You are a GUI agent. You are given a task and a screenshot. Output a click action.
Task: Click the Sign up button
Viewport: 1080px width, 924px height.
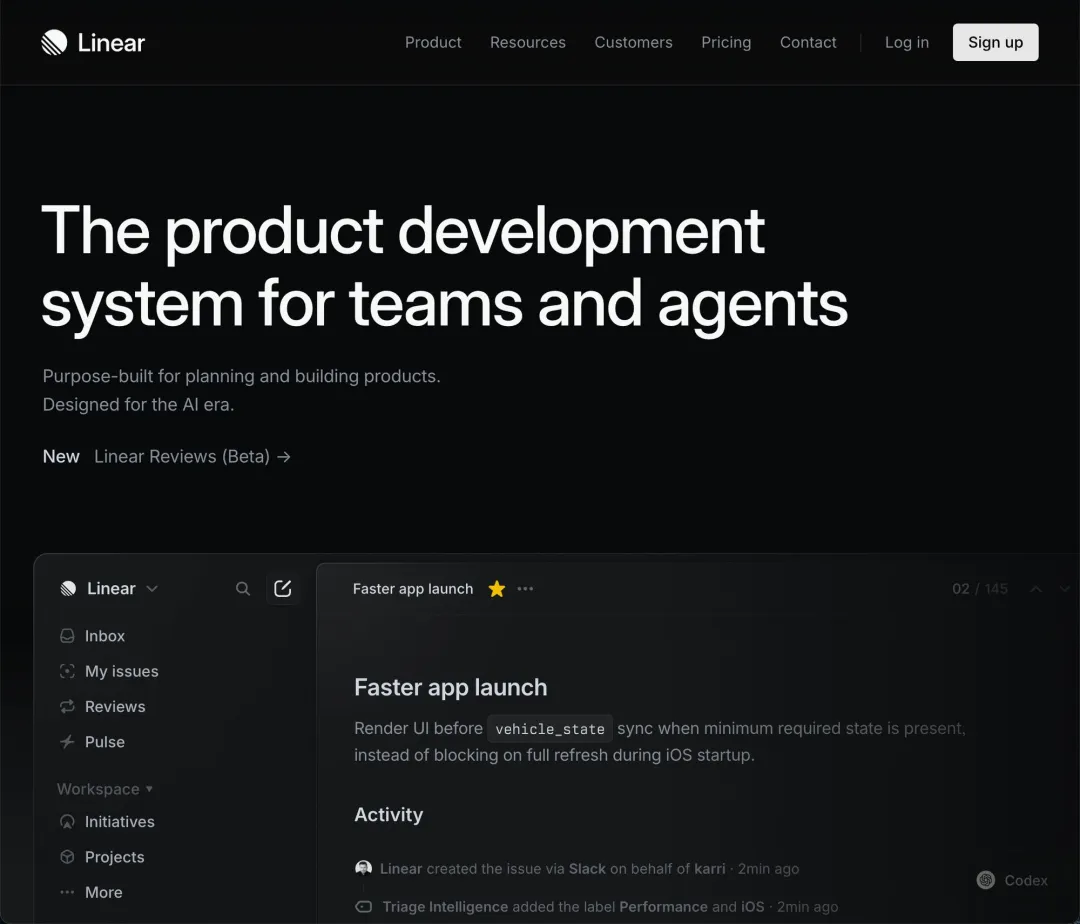[995, 42]
